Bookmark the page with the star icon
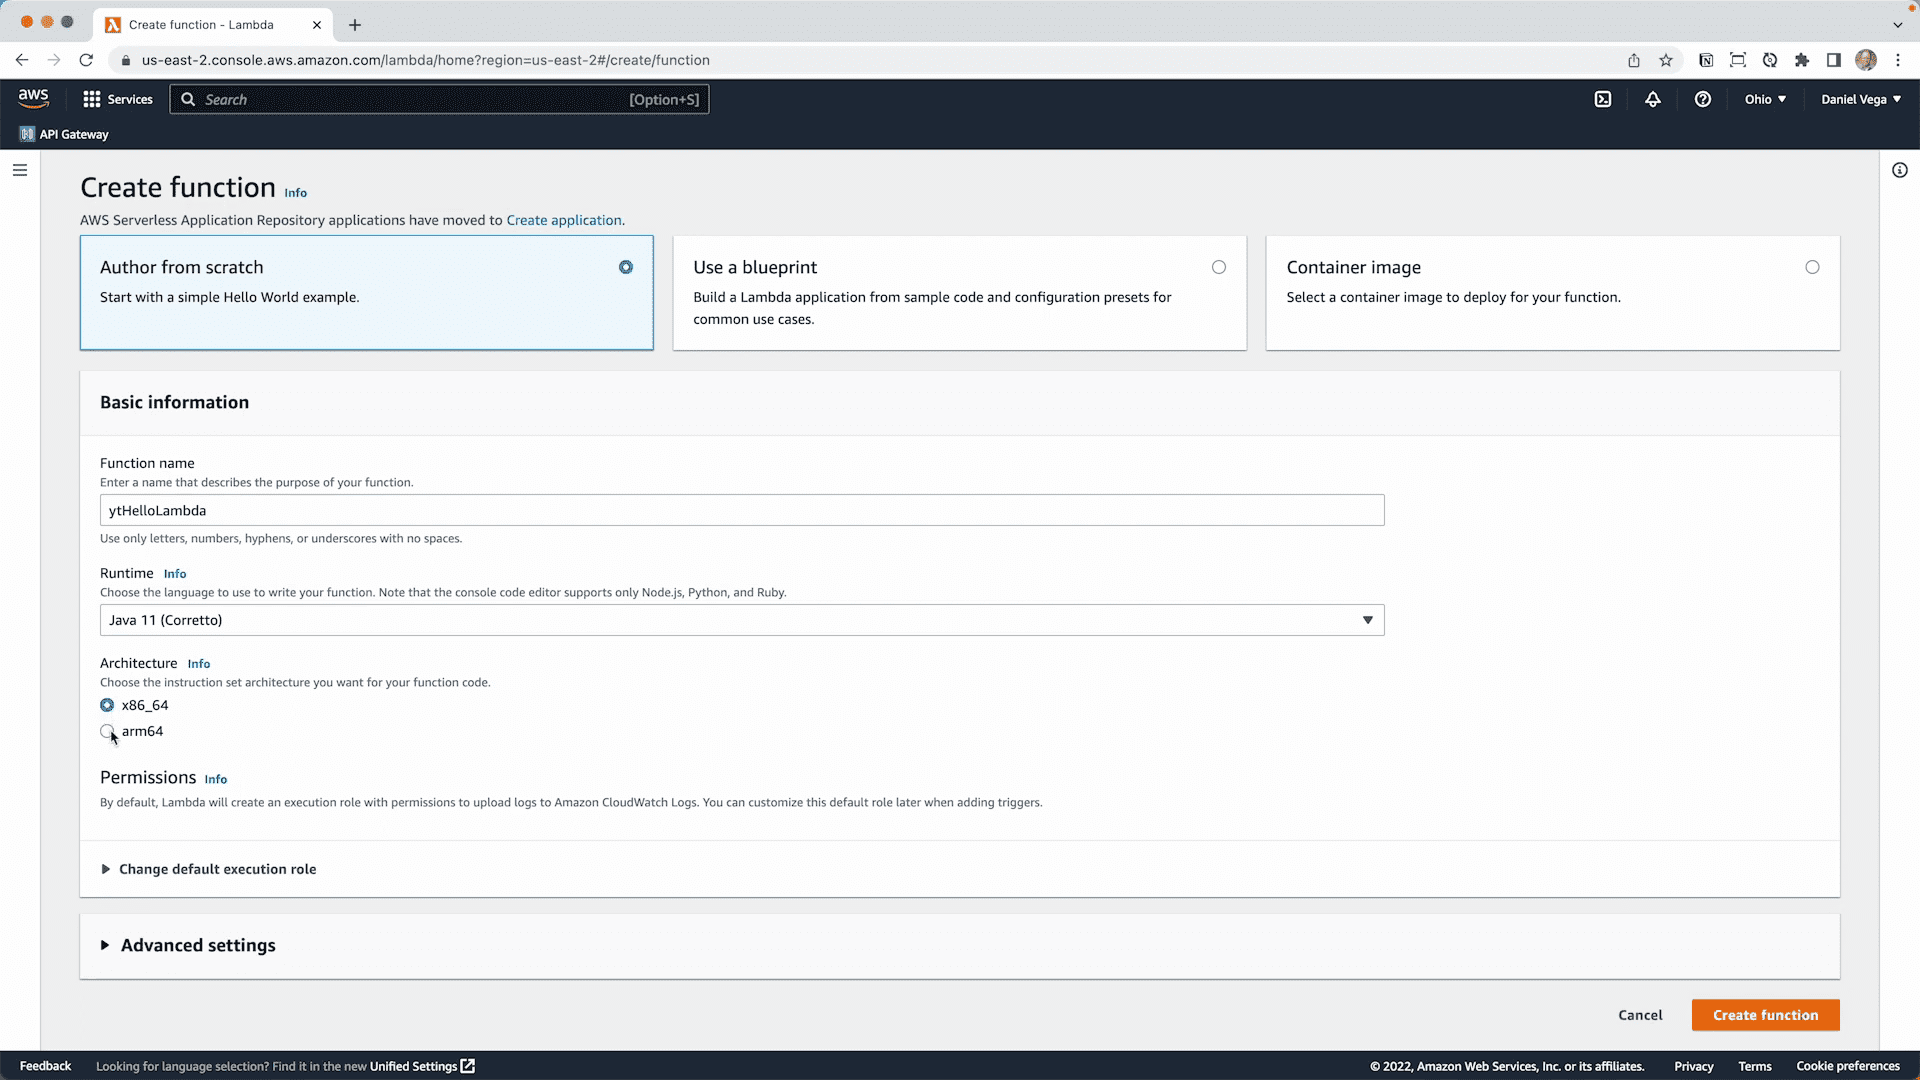Image resolution: width=1920 pixels, height=1080 pixels. click(x=1666, y=60)
